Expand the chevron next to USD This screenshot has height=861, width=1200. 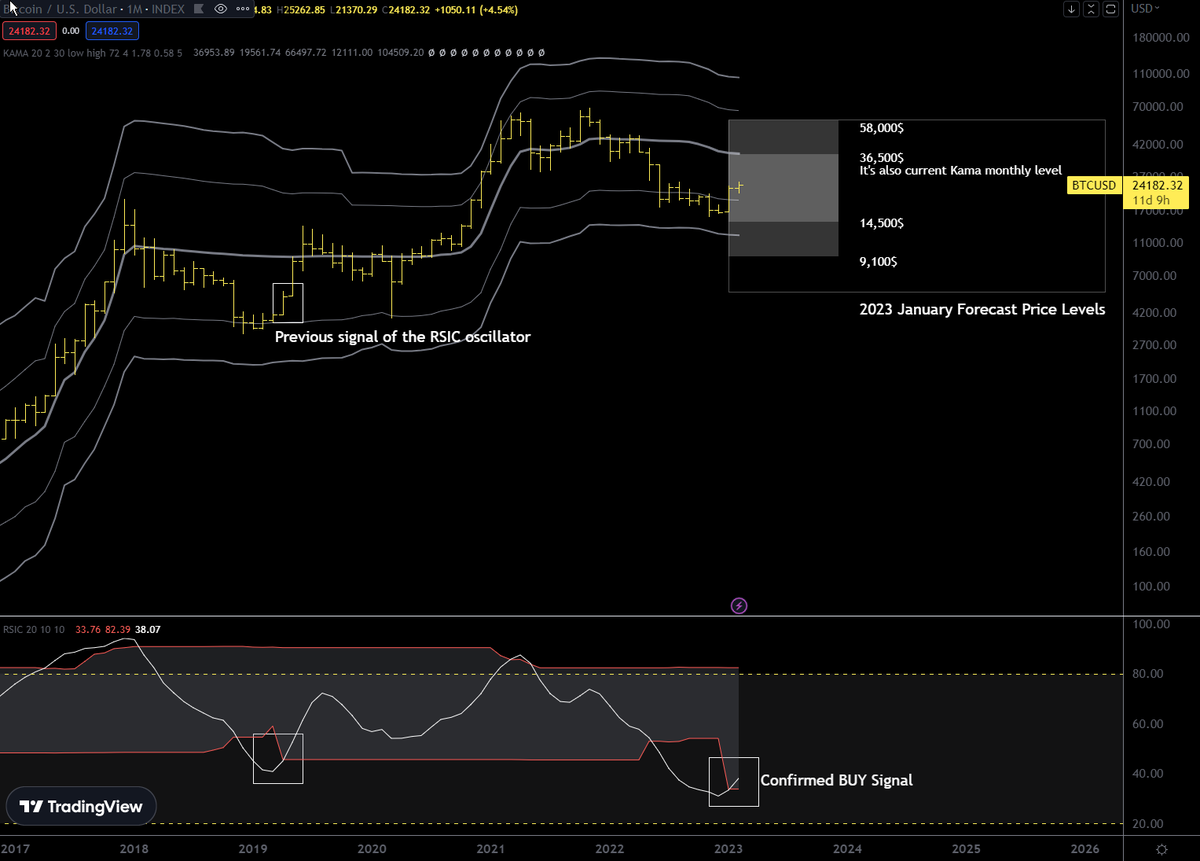pyautogui.click(x=1158, y=9)
